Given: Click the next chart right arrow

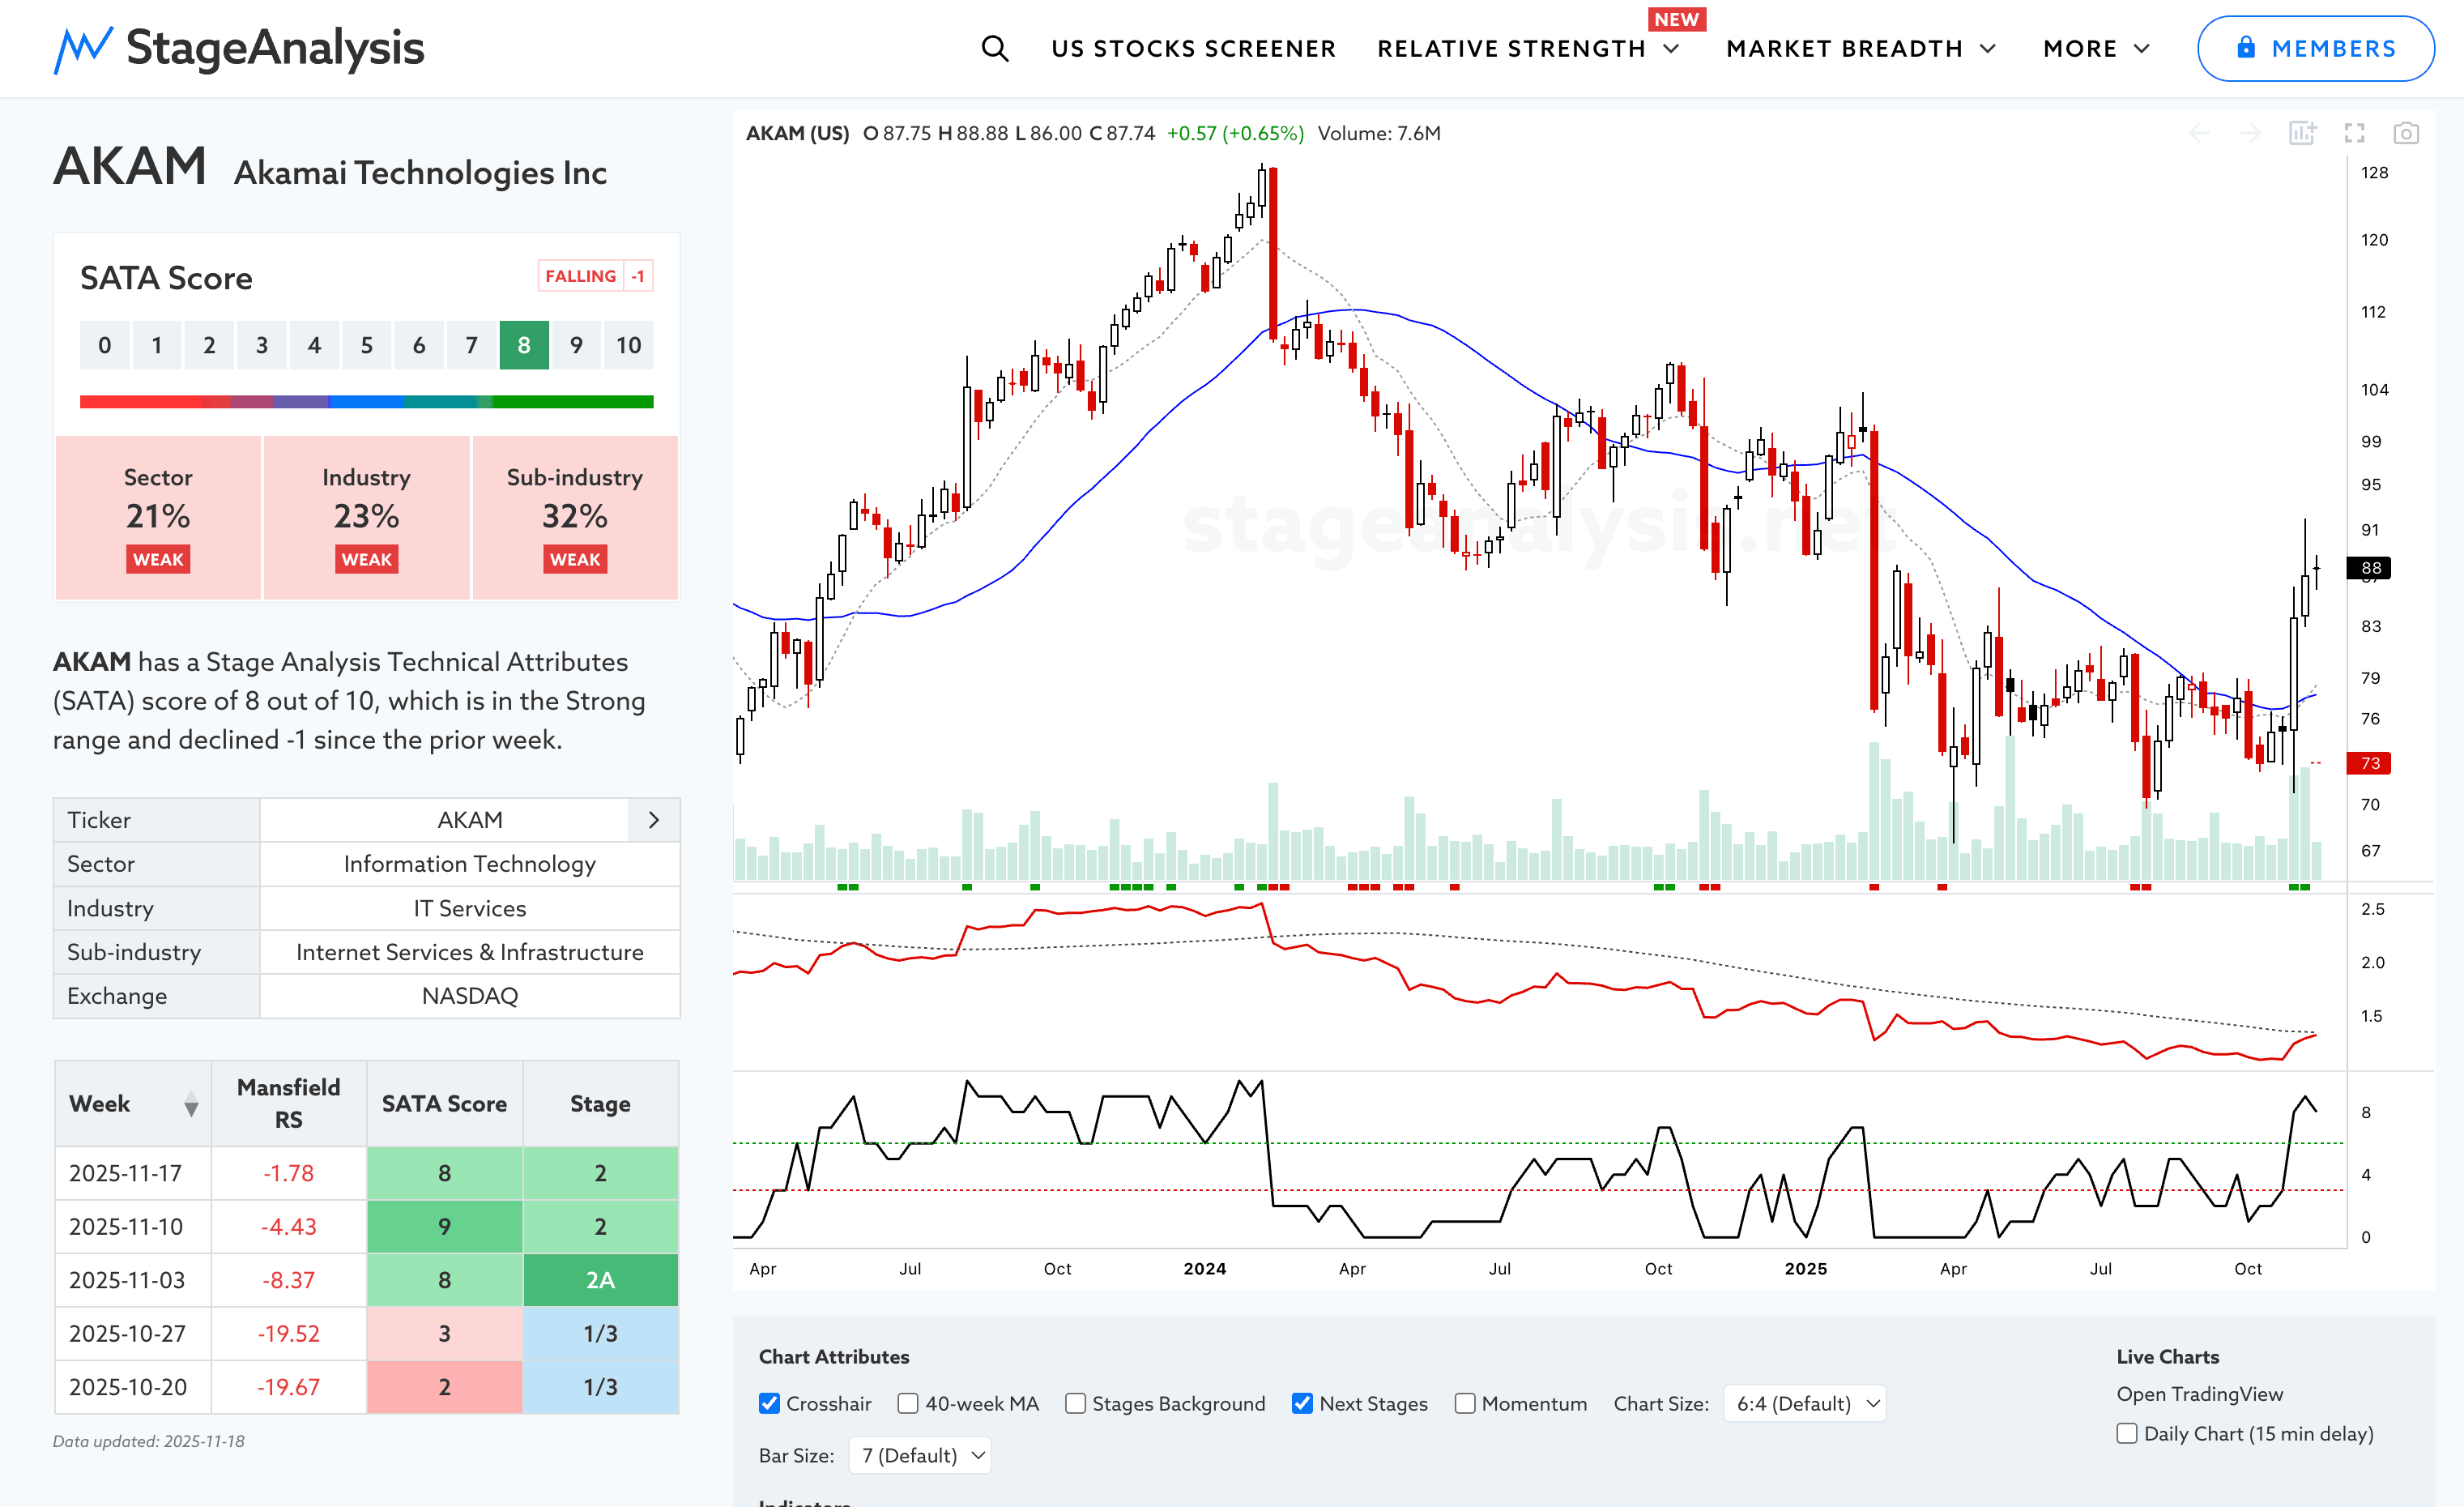Looking at the screenshot, I should pos(2250,133).
